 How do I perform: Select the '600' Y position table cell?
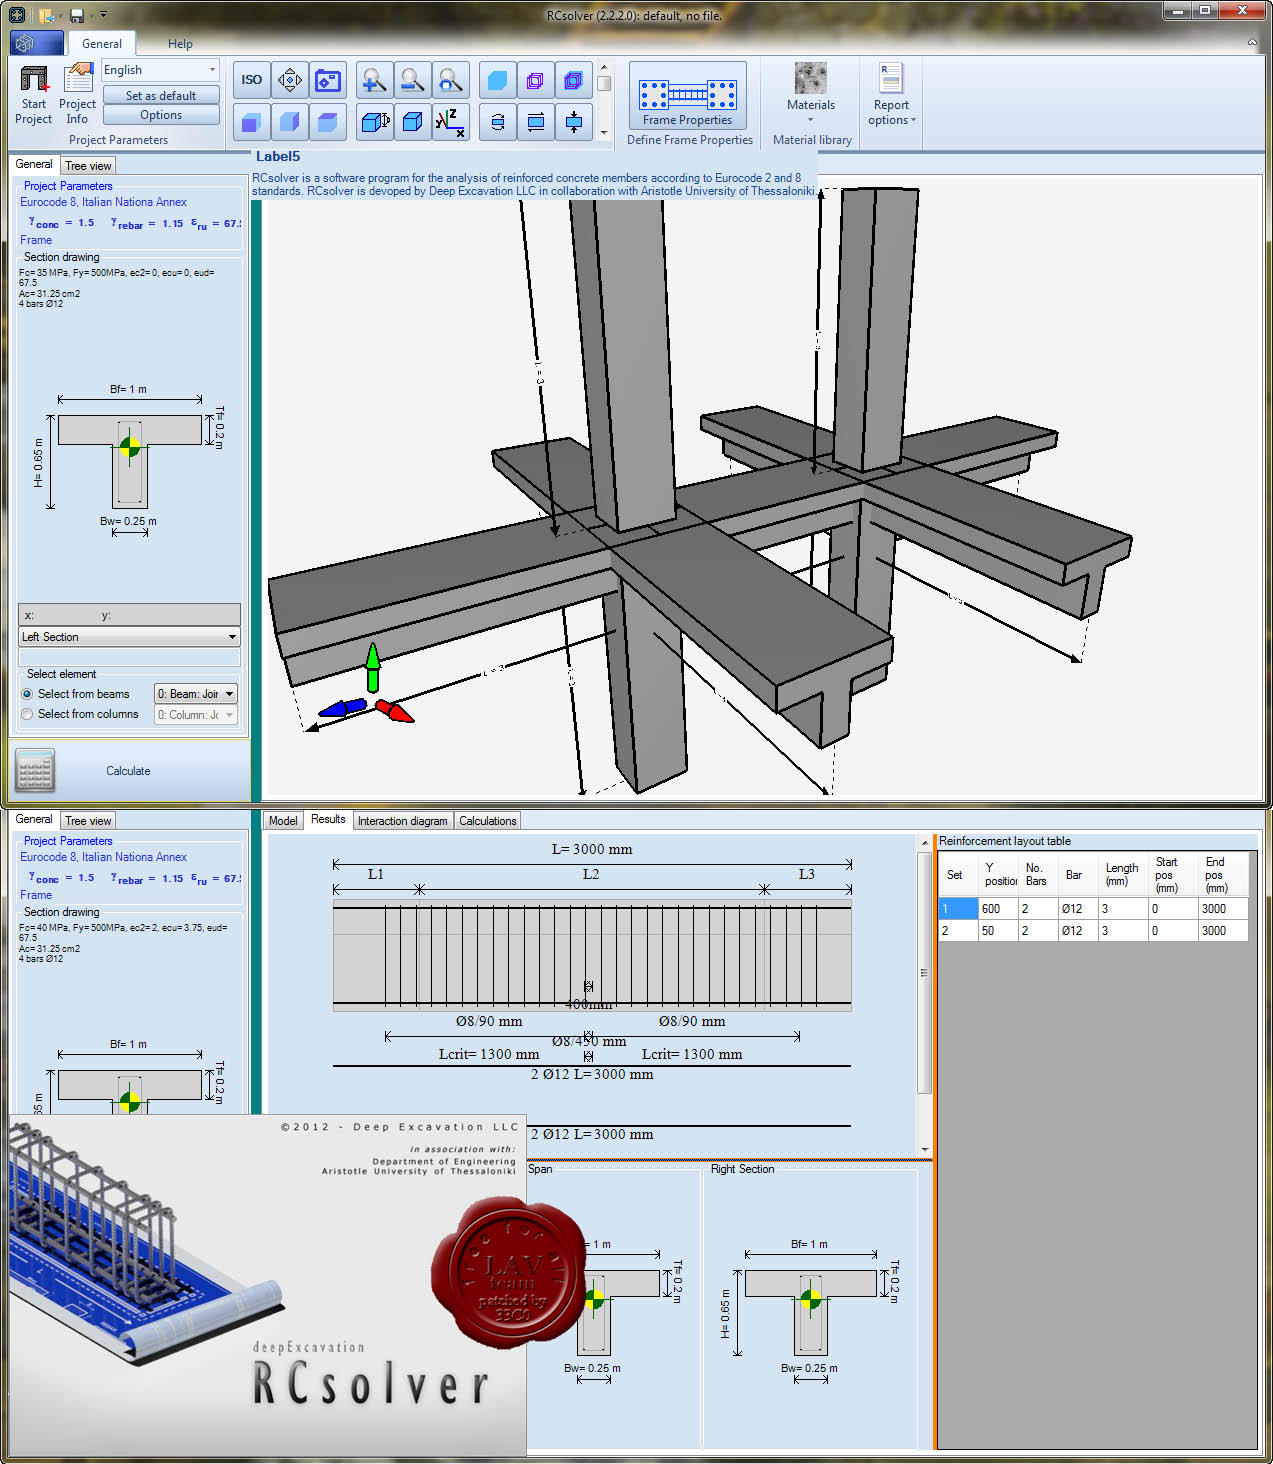pos(997,909)
